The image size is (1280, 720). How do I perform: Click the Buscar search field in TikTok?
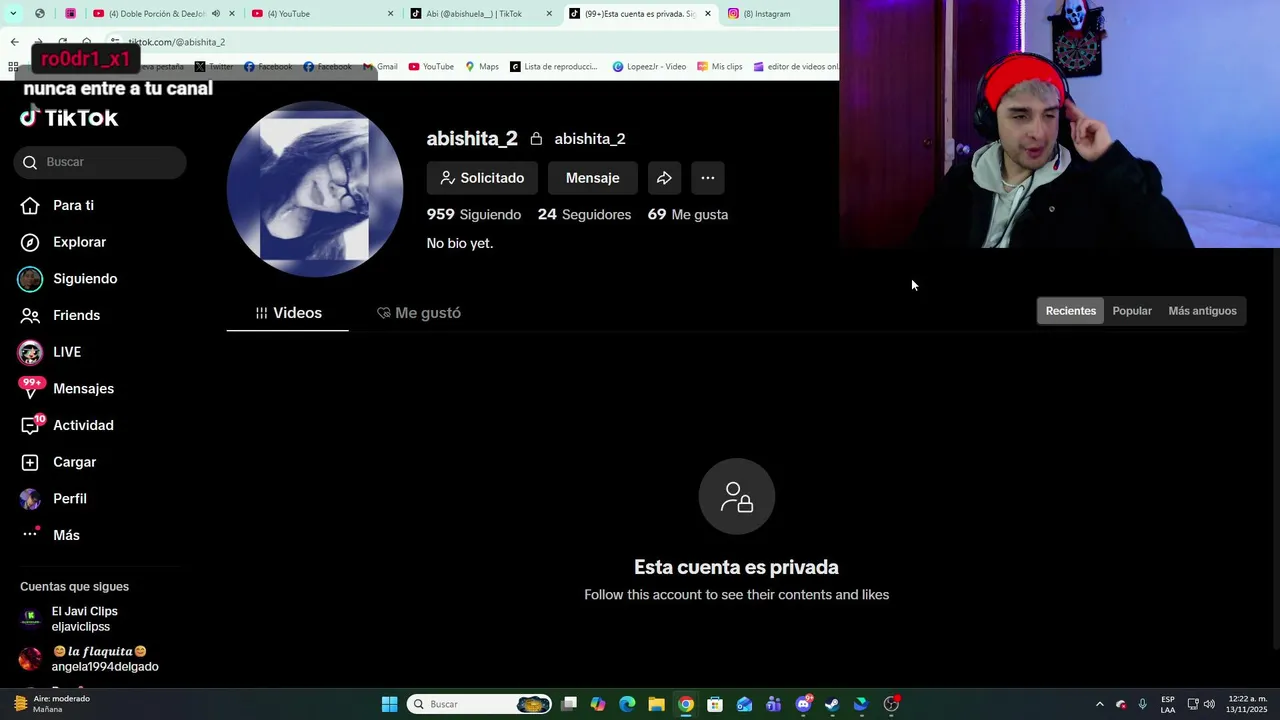(100, 162)
